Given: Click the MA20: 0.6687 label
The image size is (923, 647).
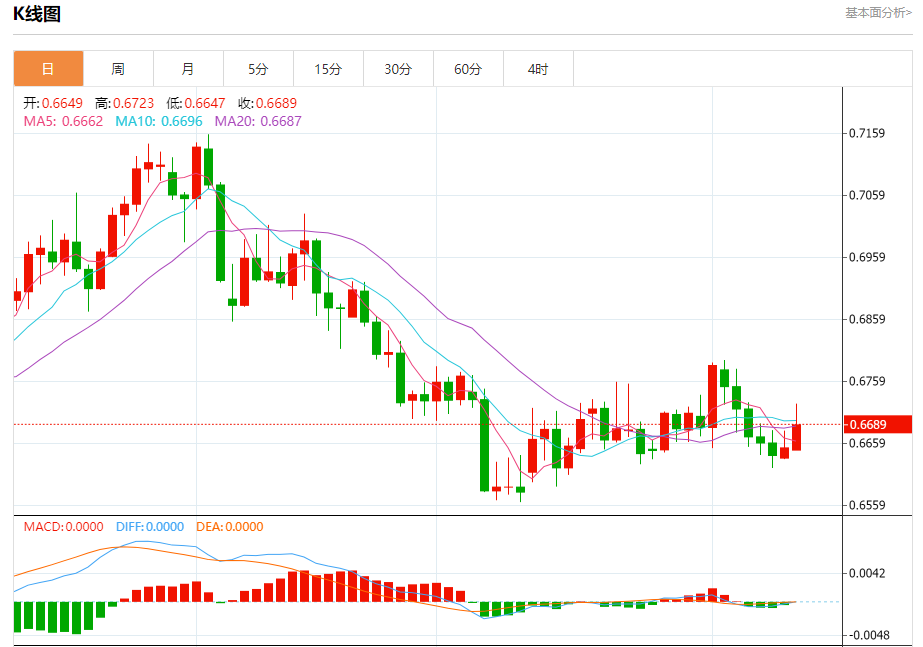Looking at the screenshot, I should click(258, 121).
